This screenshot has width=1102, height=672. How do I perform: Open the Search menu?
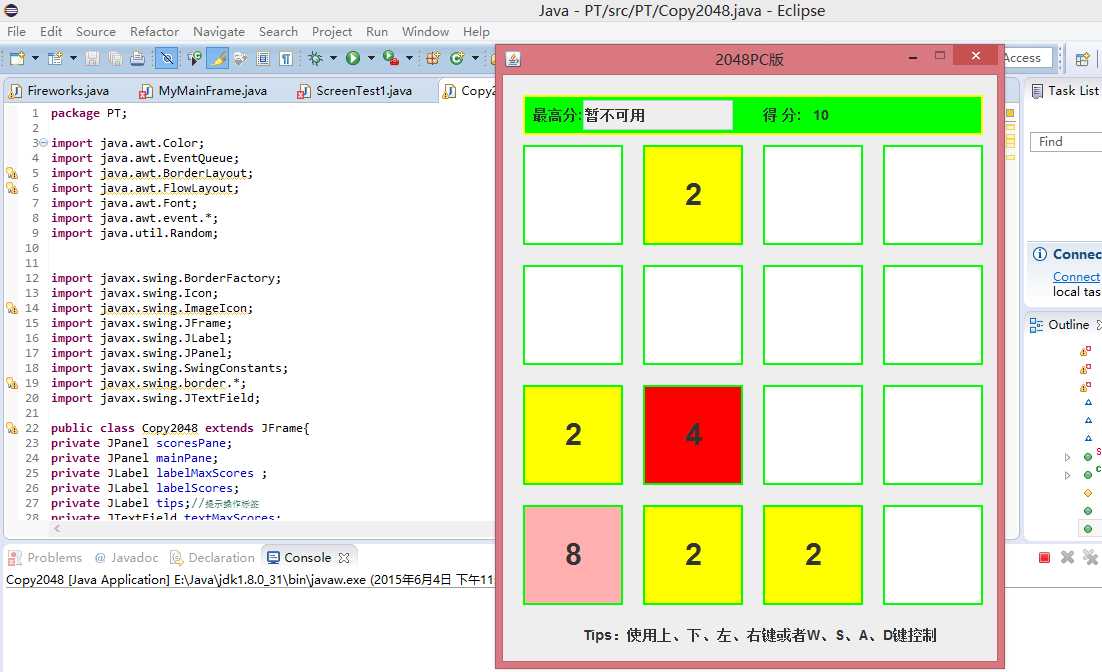coord(278,32)
